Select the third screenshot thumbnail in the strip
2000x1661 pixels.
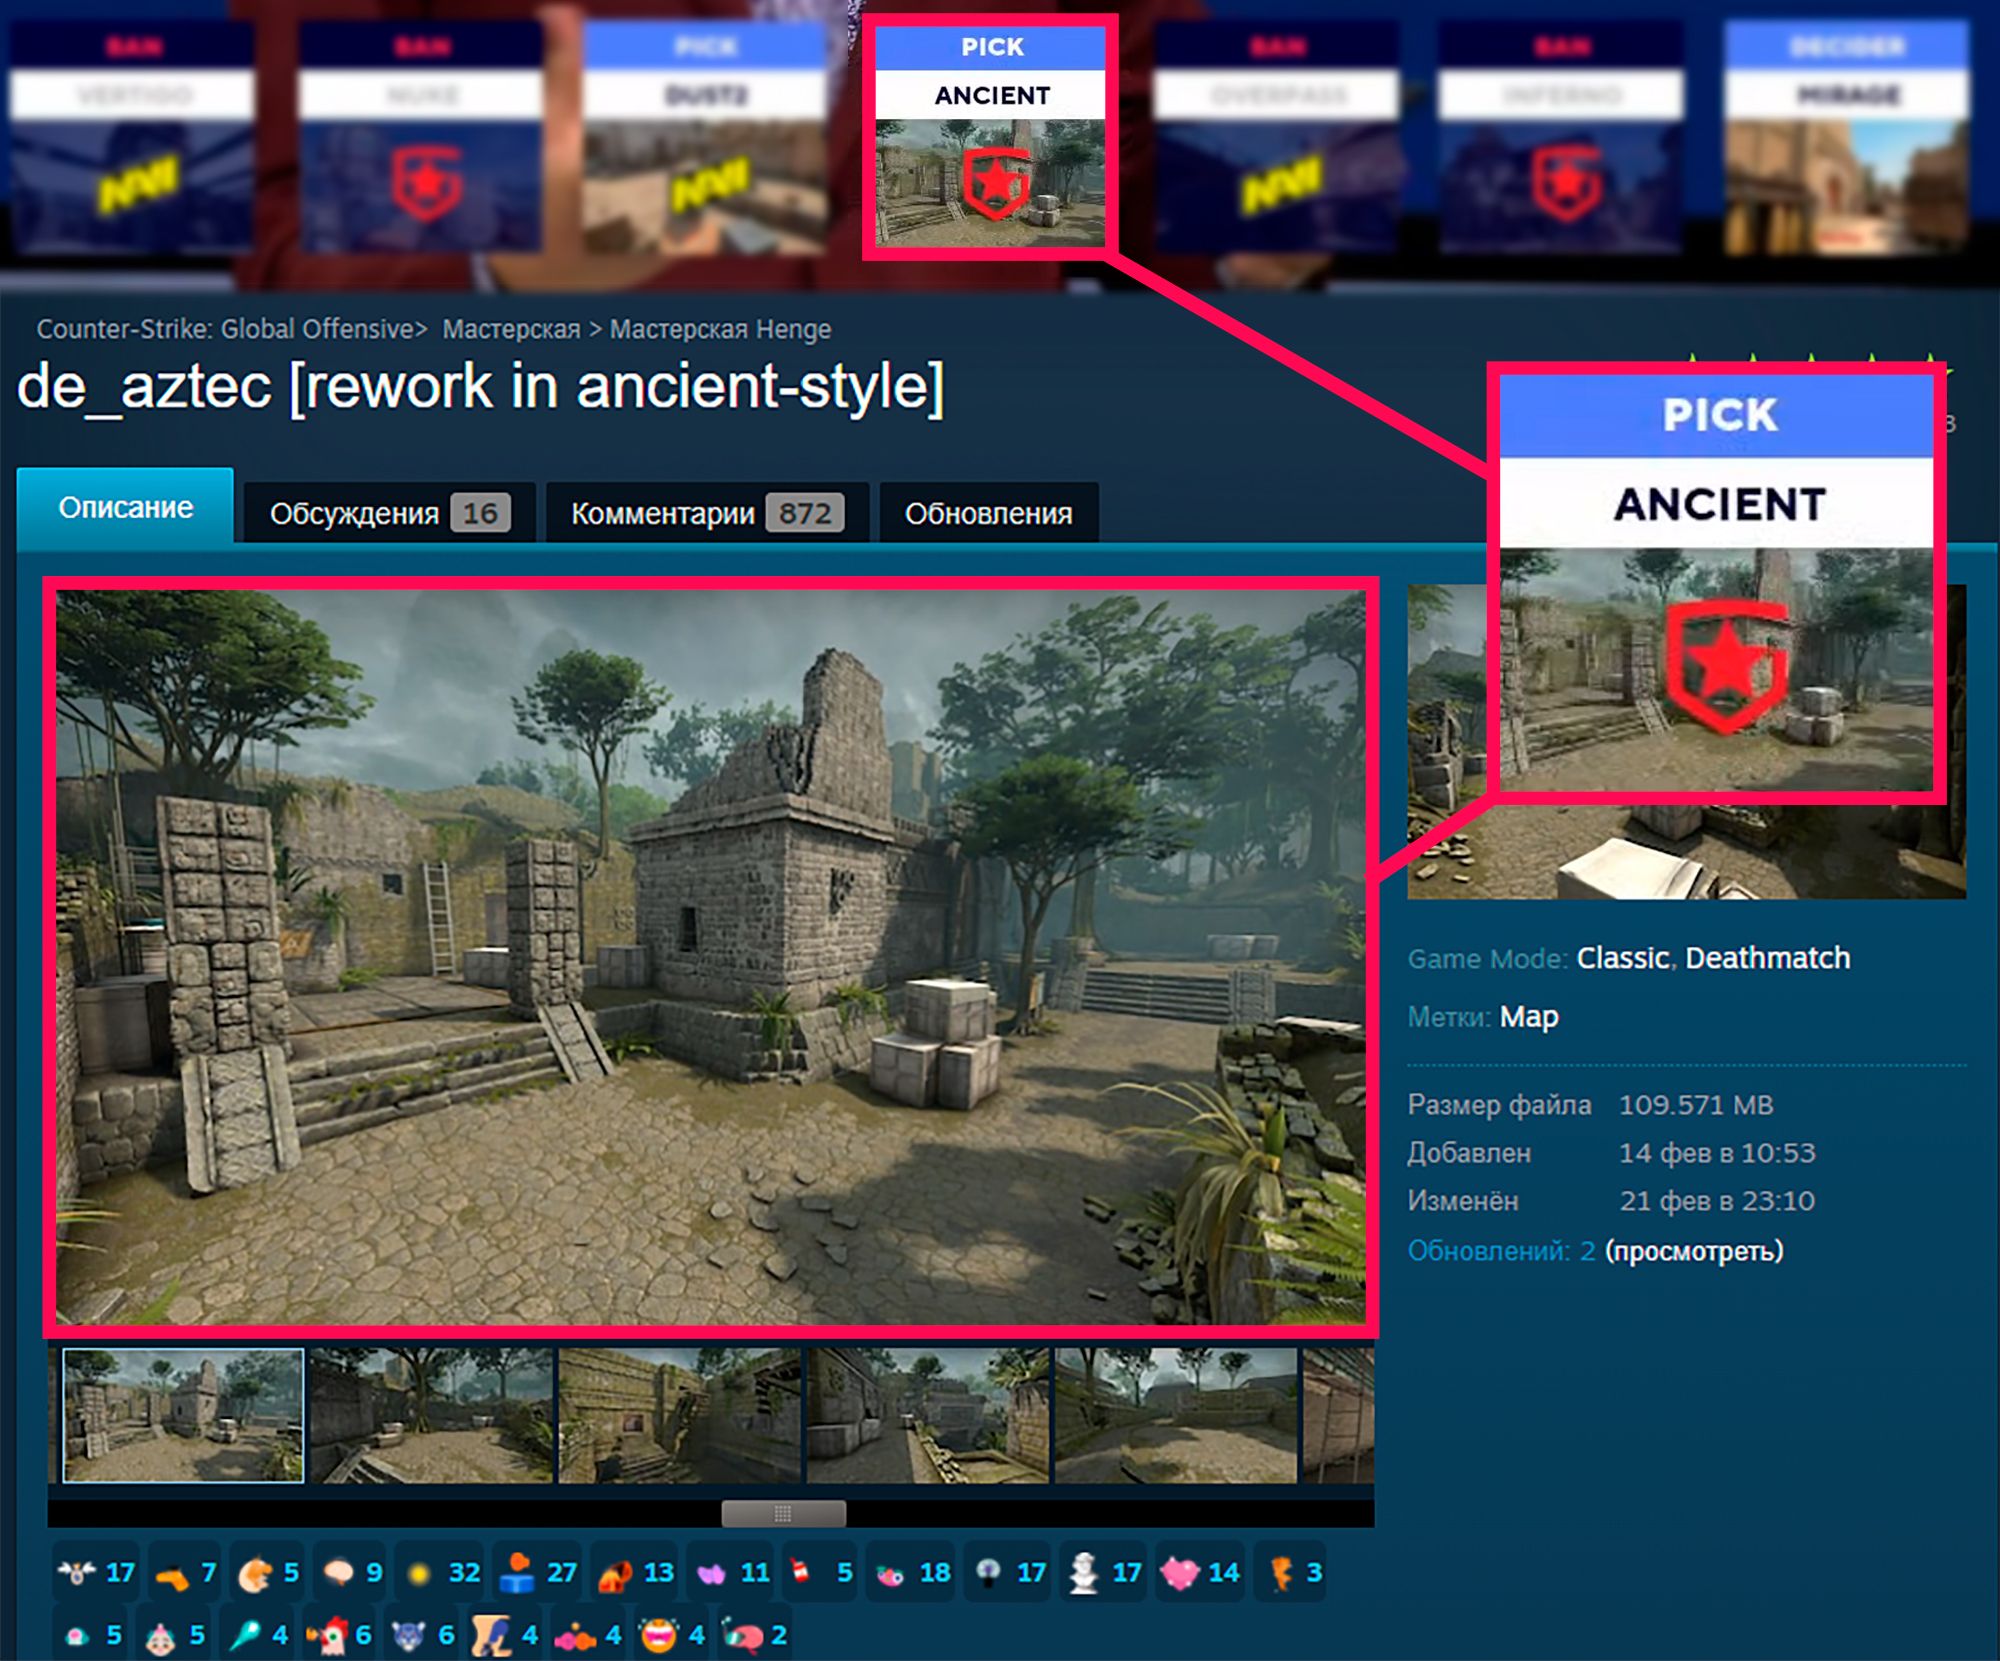click(679, 1415)
